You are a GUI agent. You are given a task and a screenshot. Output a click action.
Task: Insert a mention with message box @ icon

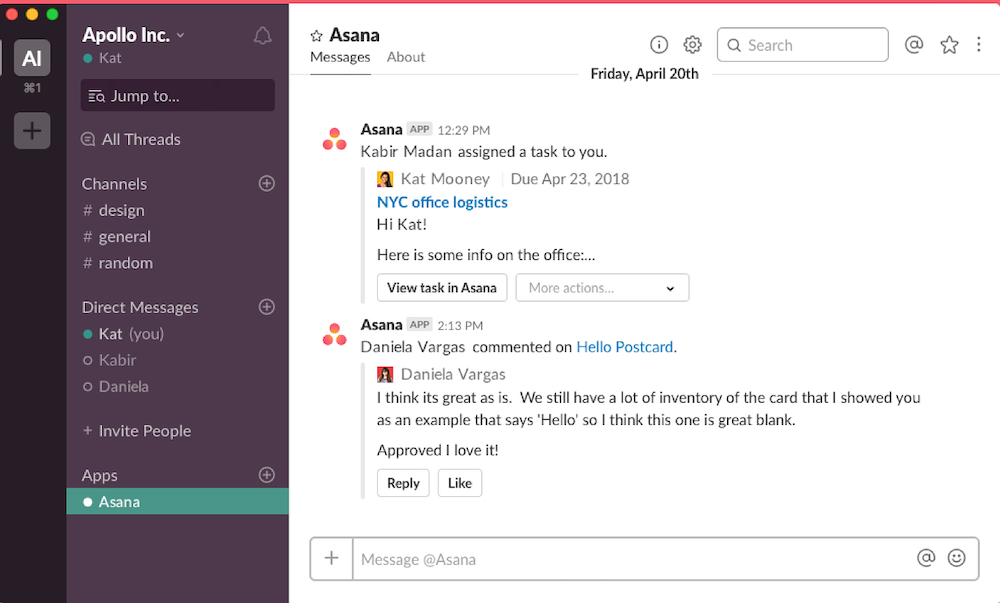click(926, 558)
